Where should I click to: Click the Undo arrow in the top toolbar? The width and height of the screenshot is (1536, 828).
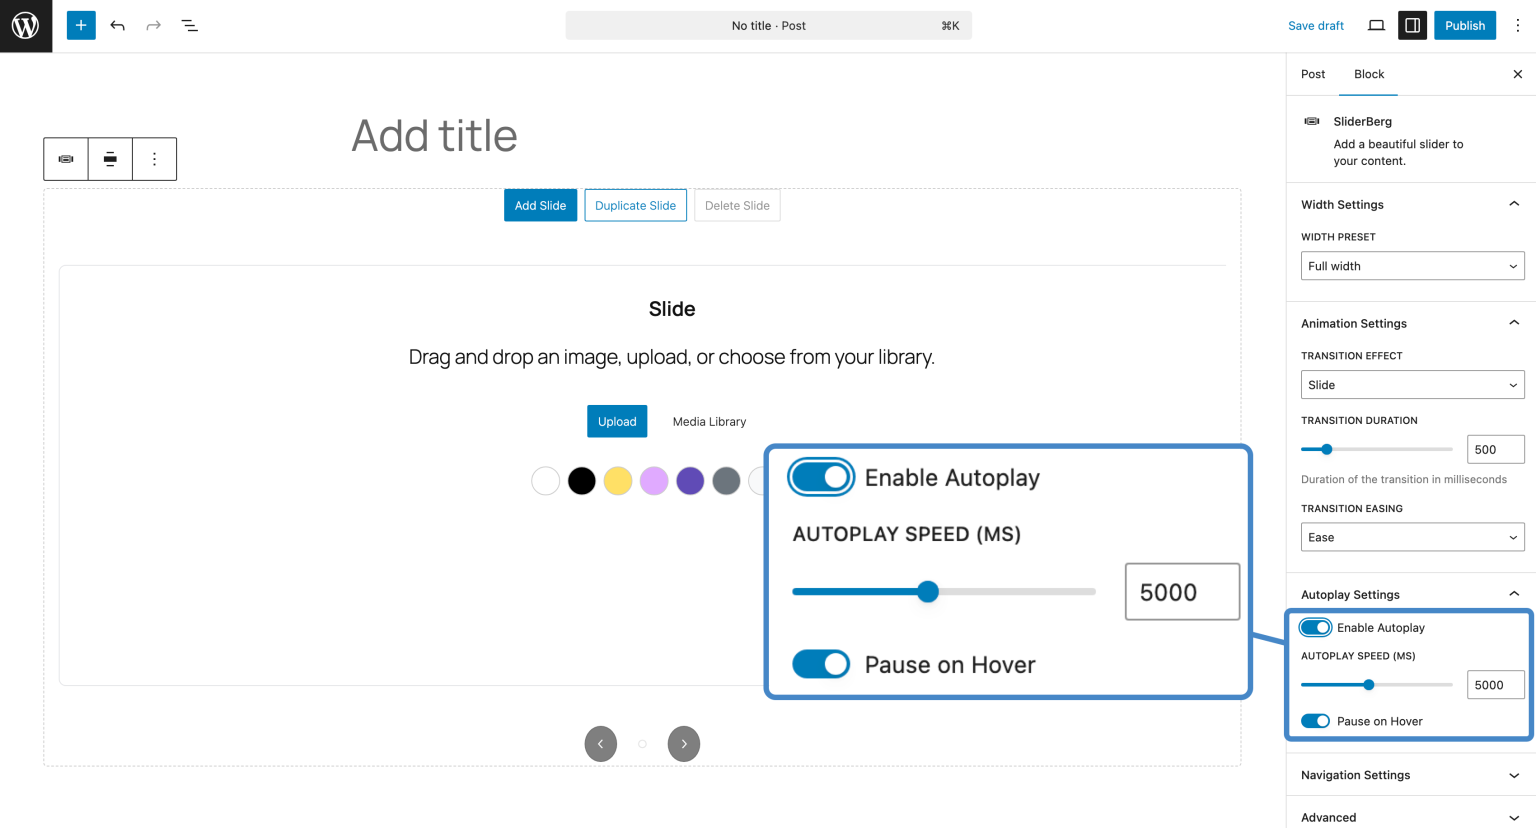[x=117, y=25]
